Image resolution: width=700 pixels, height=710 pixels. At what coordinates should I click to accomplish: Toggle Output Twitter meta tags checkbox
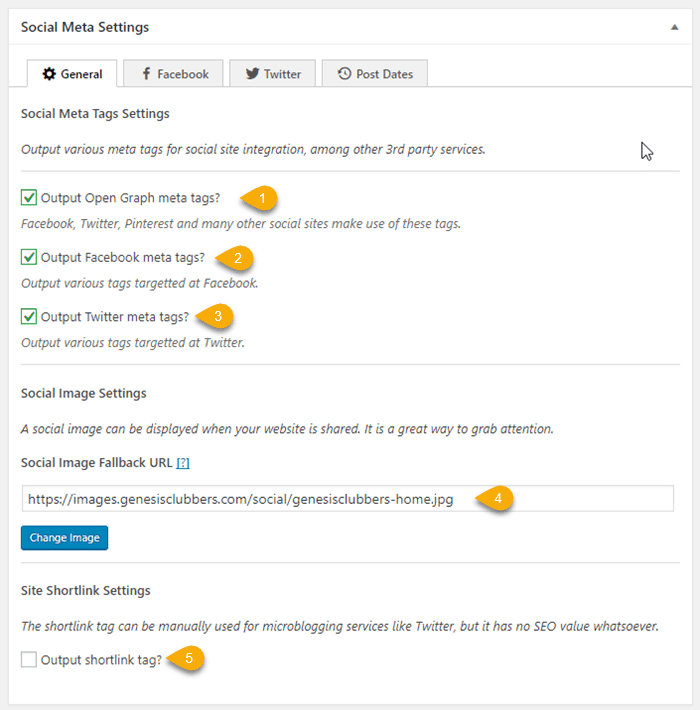point(29,317)
